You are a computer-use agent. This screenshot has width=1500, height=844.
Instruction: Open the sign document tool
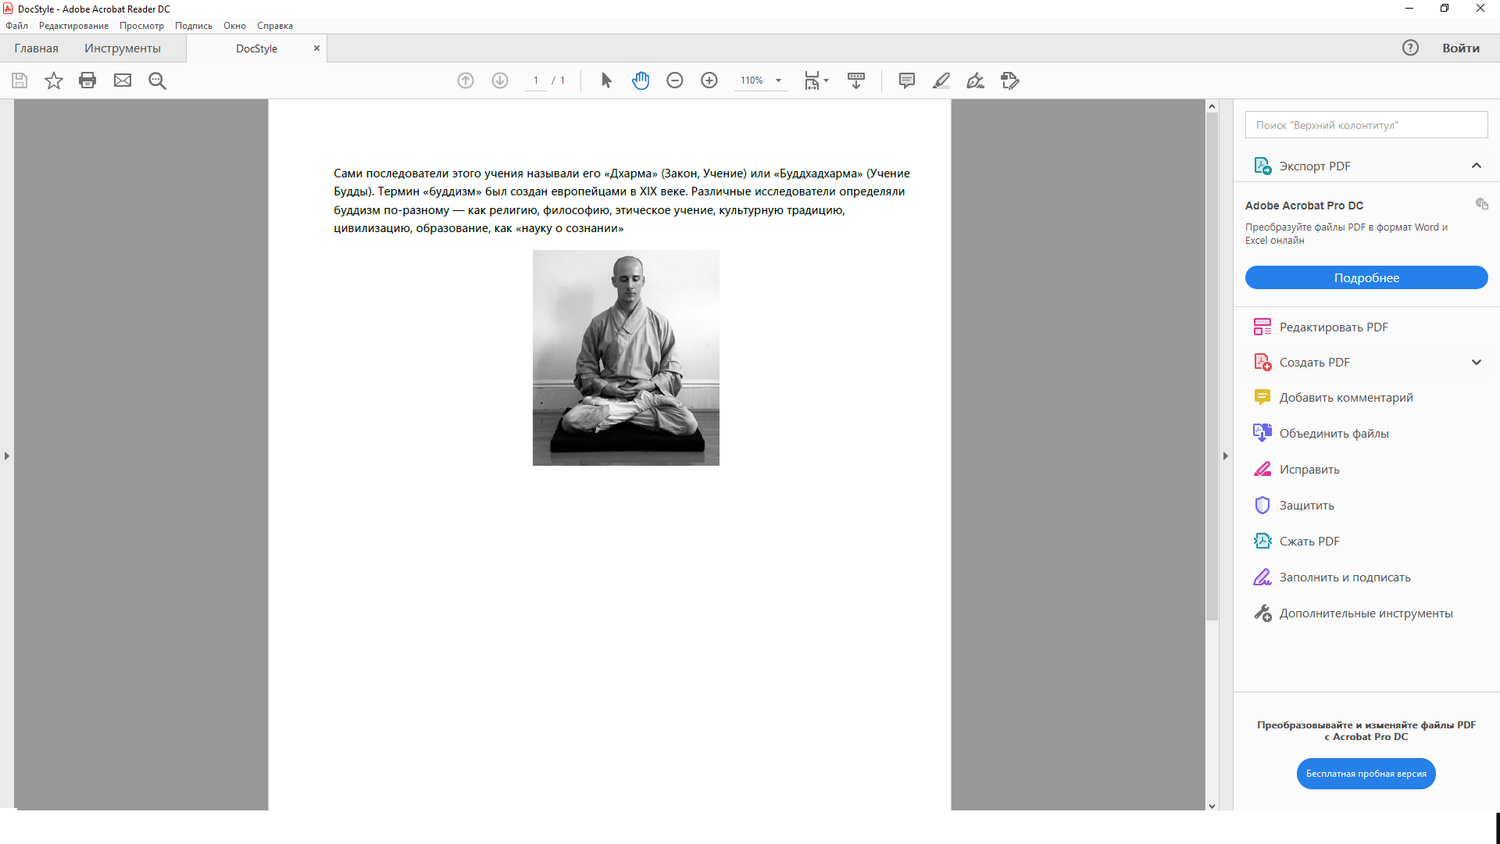975,81
